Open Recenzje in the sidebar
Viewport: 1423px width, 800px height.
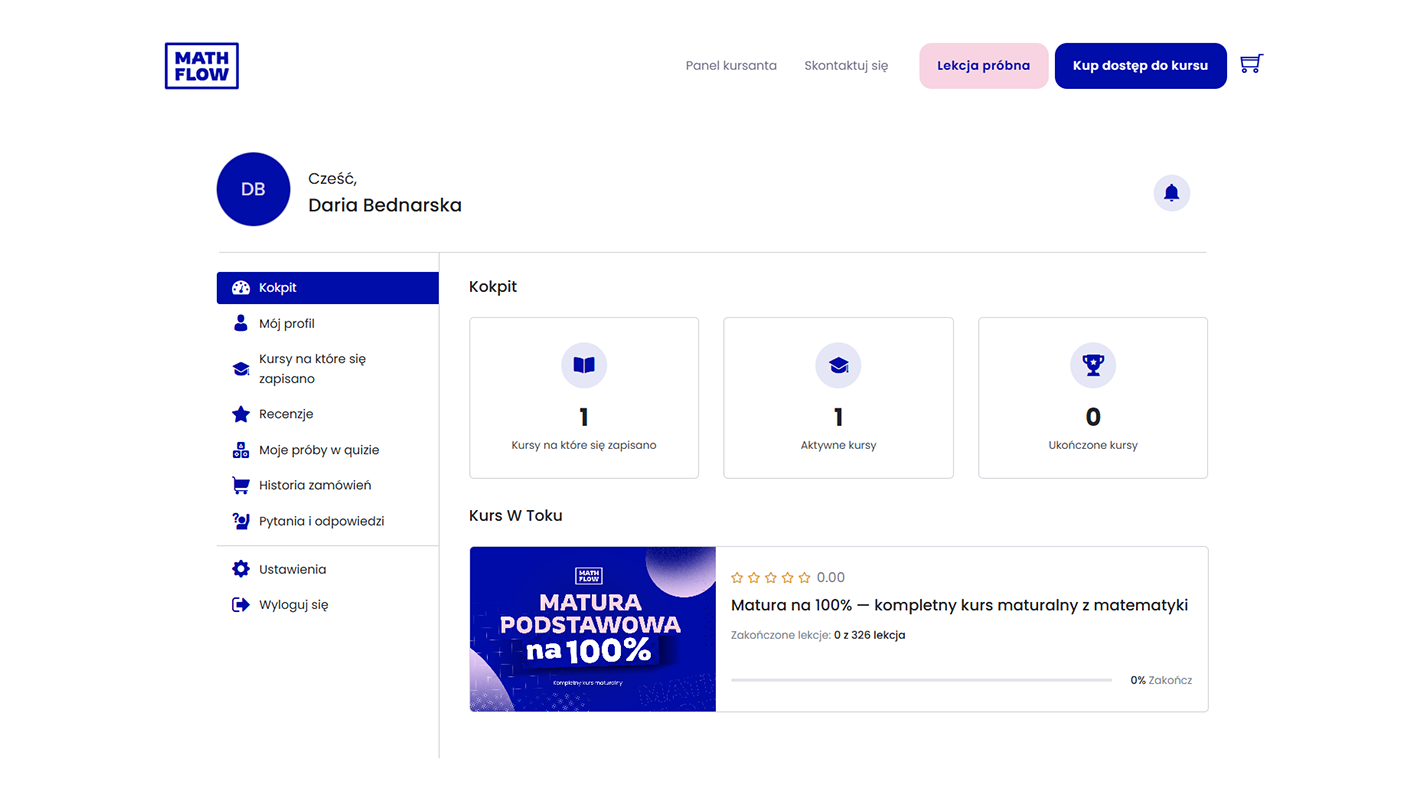pos(286,414)
